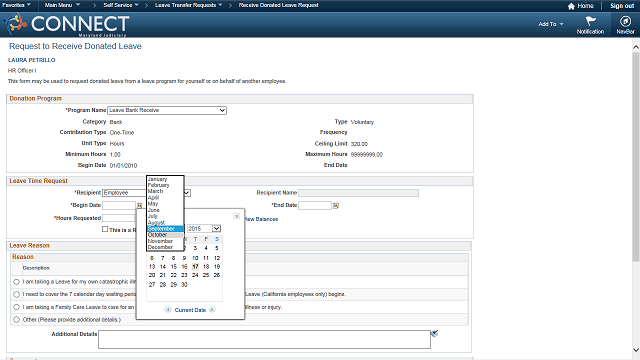Click the Home house icon
The width and height of the screenshot is (640, 360).
click(571, 6)
